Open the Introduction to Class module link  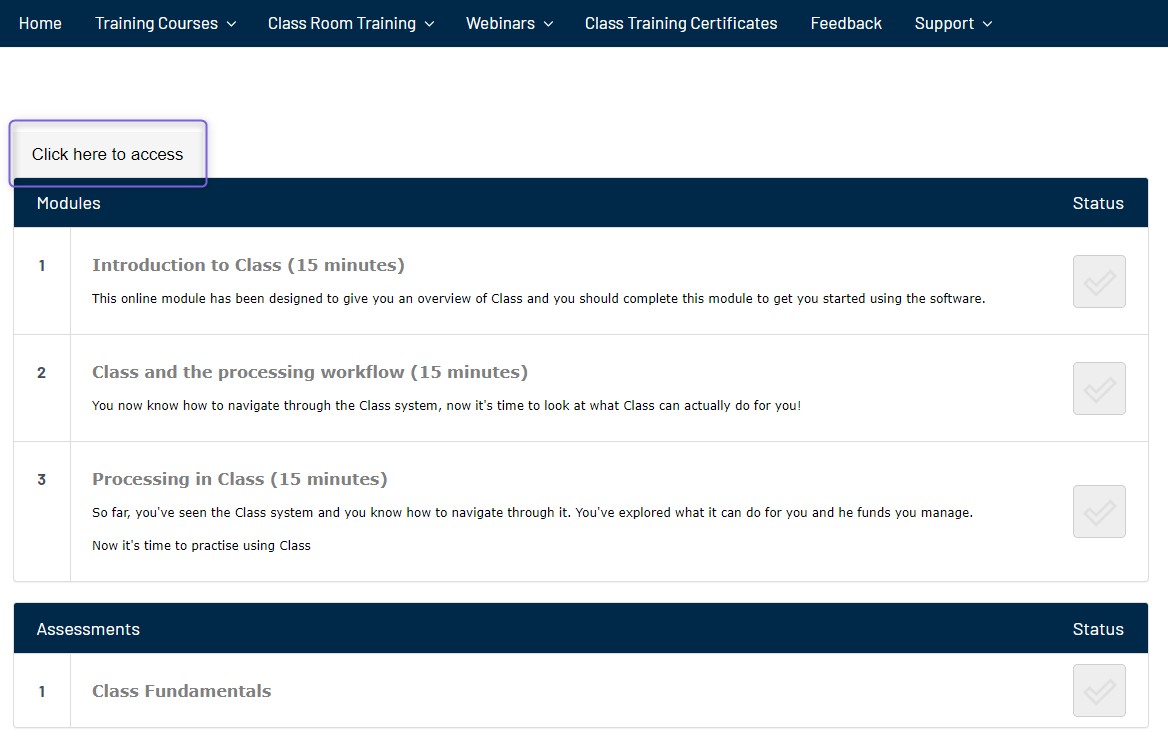[x=248, y=265]
